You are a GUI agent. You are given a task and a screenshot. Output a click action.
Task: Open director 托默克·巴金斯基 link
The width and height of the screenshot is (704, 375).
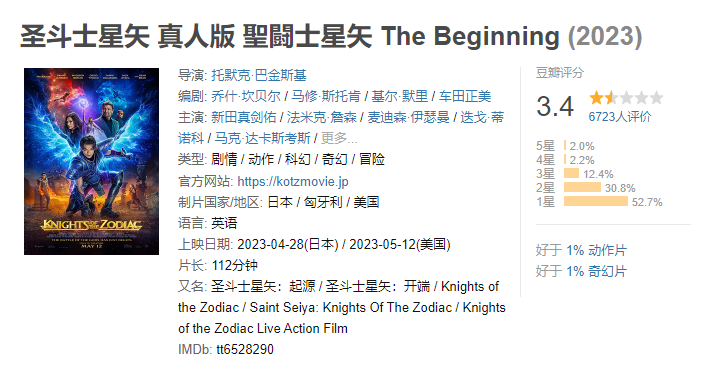(259, 75)
